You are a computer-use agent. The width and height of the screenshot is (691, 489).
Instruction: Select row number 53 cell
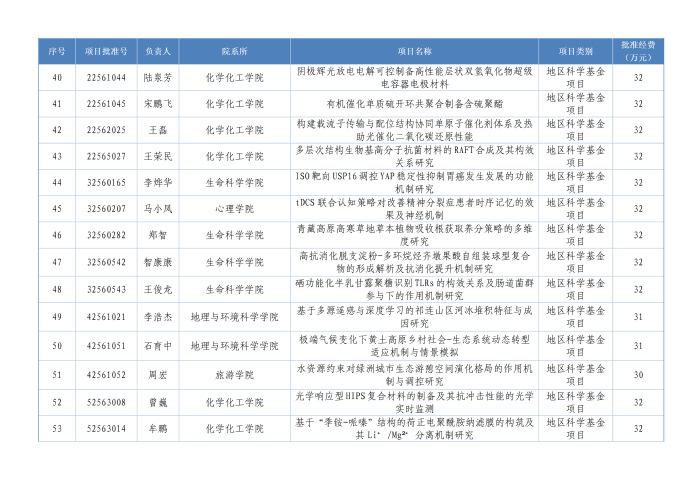[x=57, y=428]
